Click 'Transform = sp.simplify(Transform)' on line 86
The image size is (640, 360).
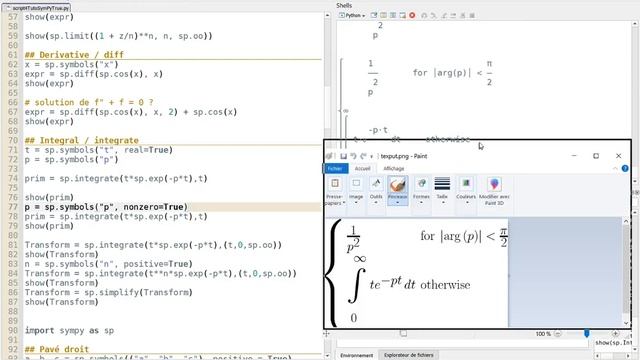[109, 292]
